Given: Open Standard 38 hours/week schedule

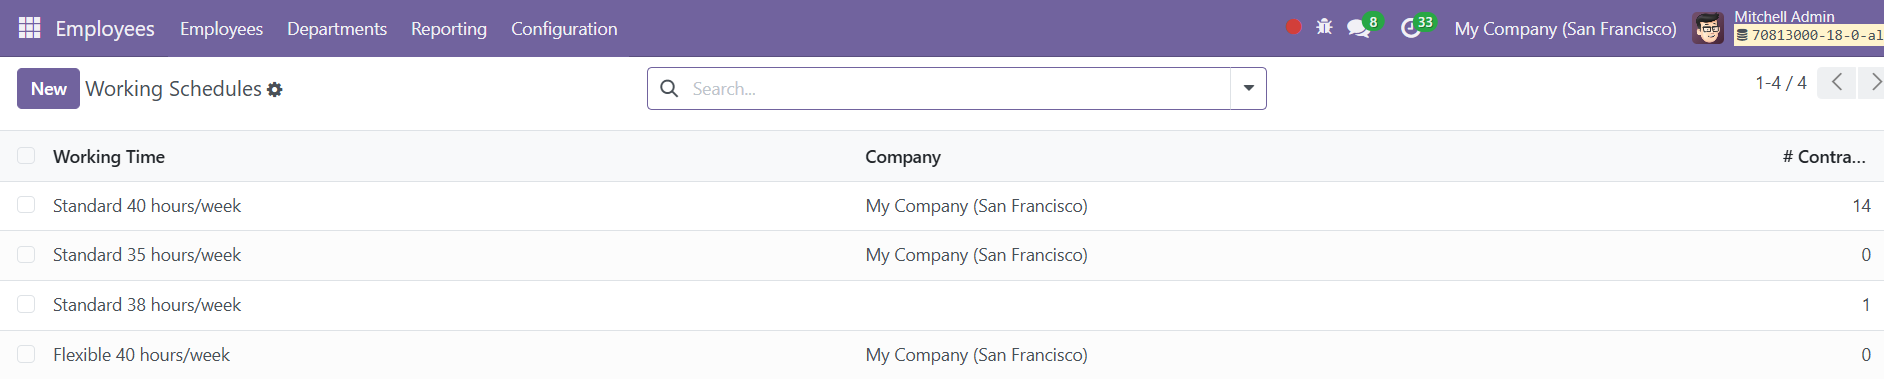Looking at the screenshot, I should pos(147,305).
